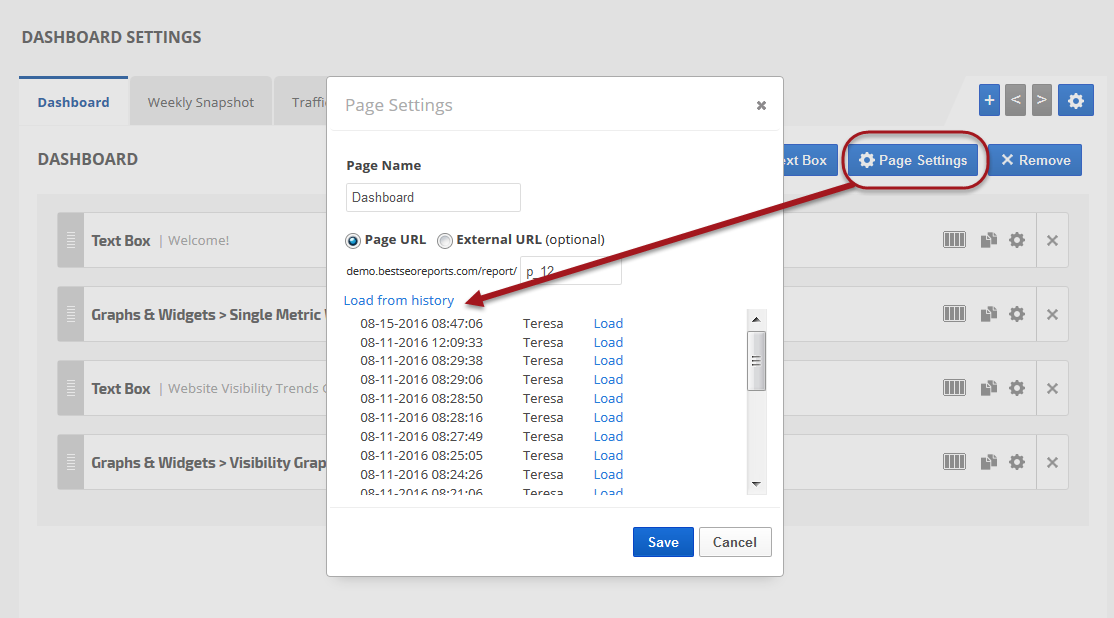Viewport: 1114px width, 618px height.
Task: Select the Page URL radio button
Action: [x=353, y=240]
